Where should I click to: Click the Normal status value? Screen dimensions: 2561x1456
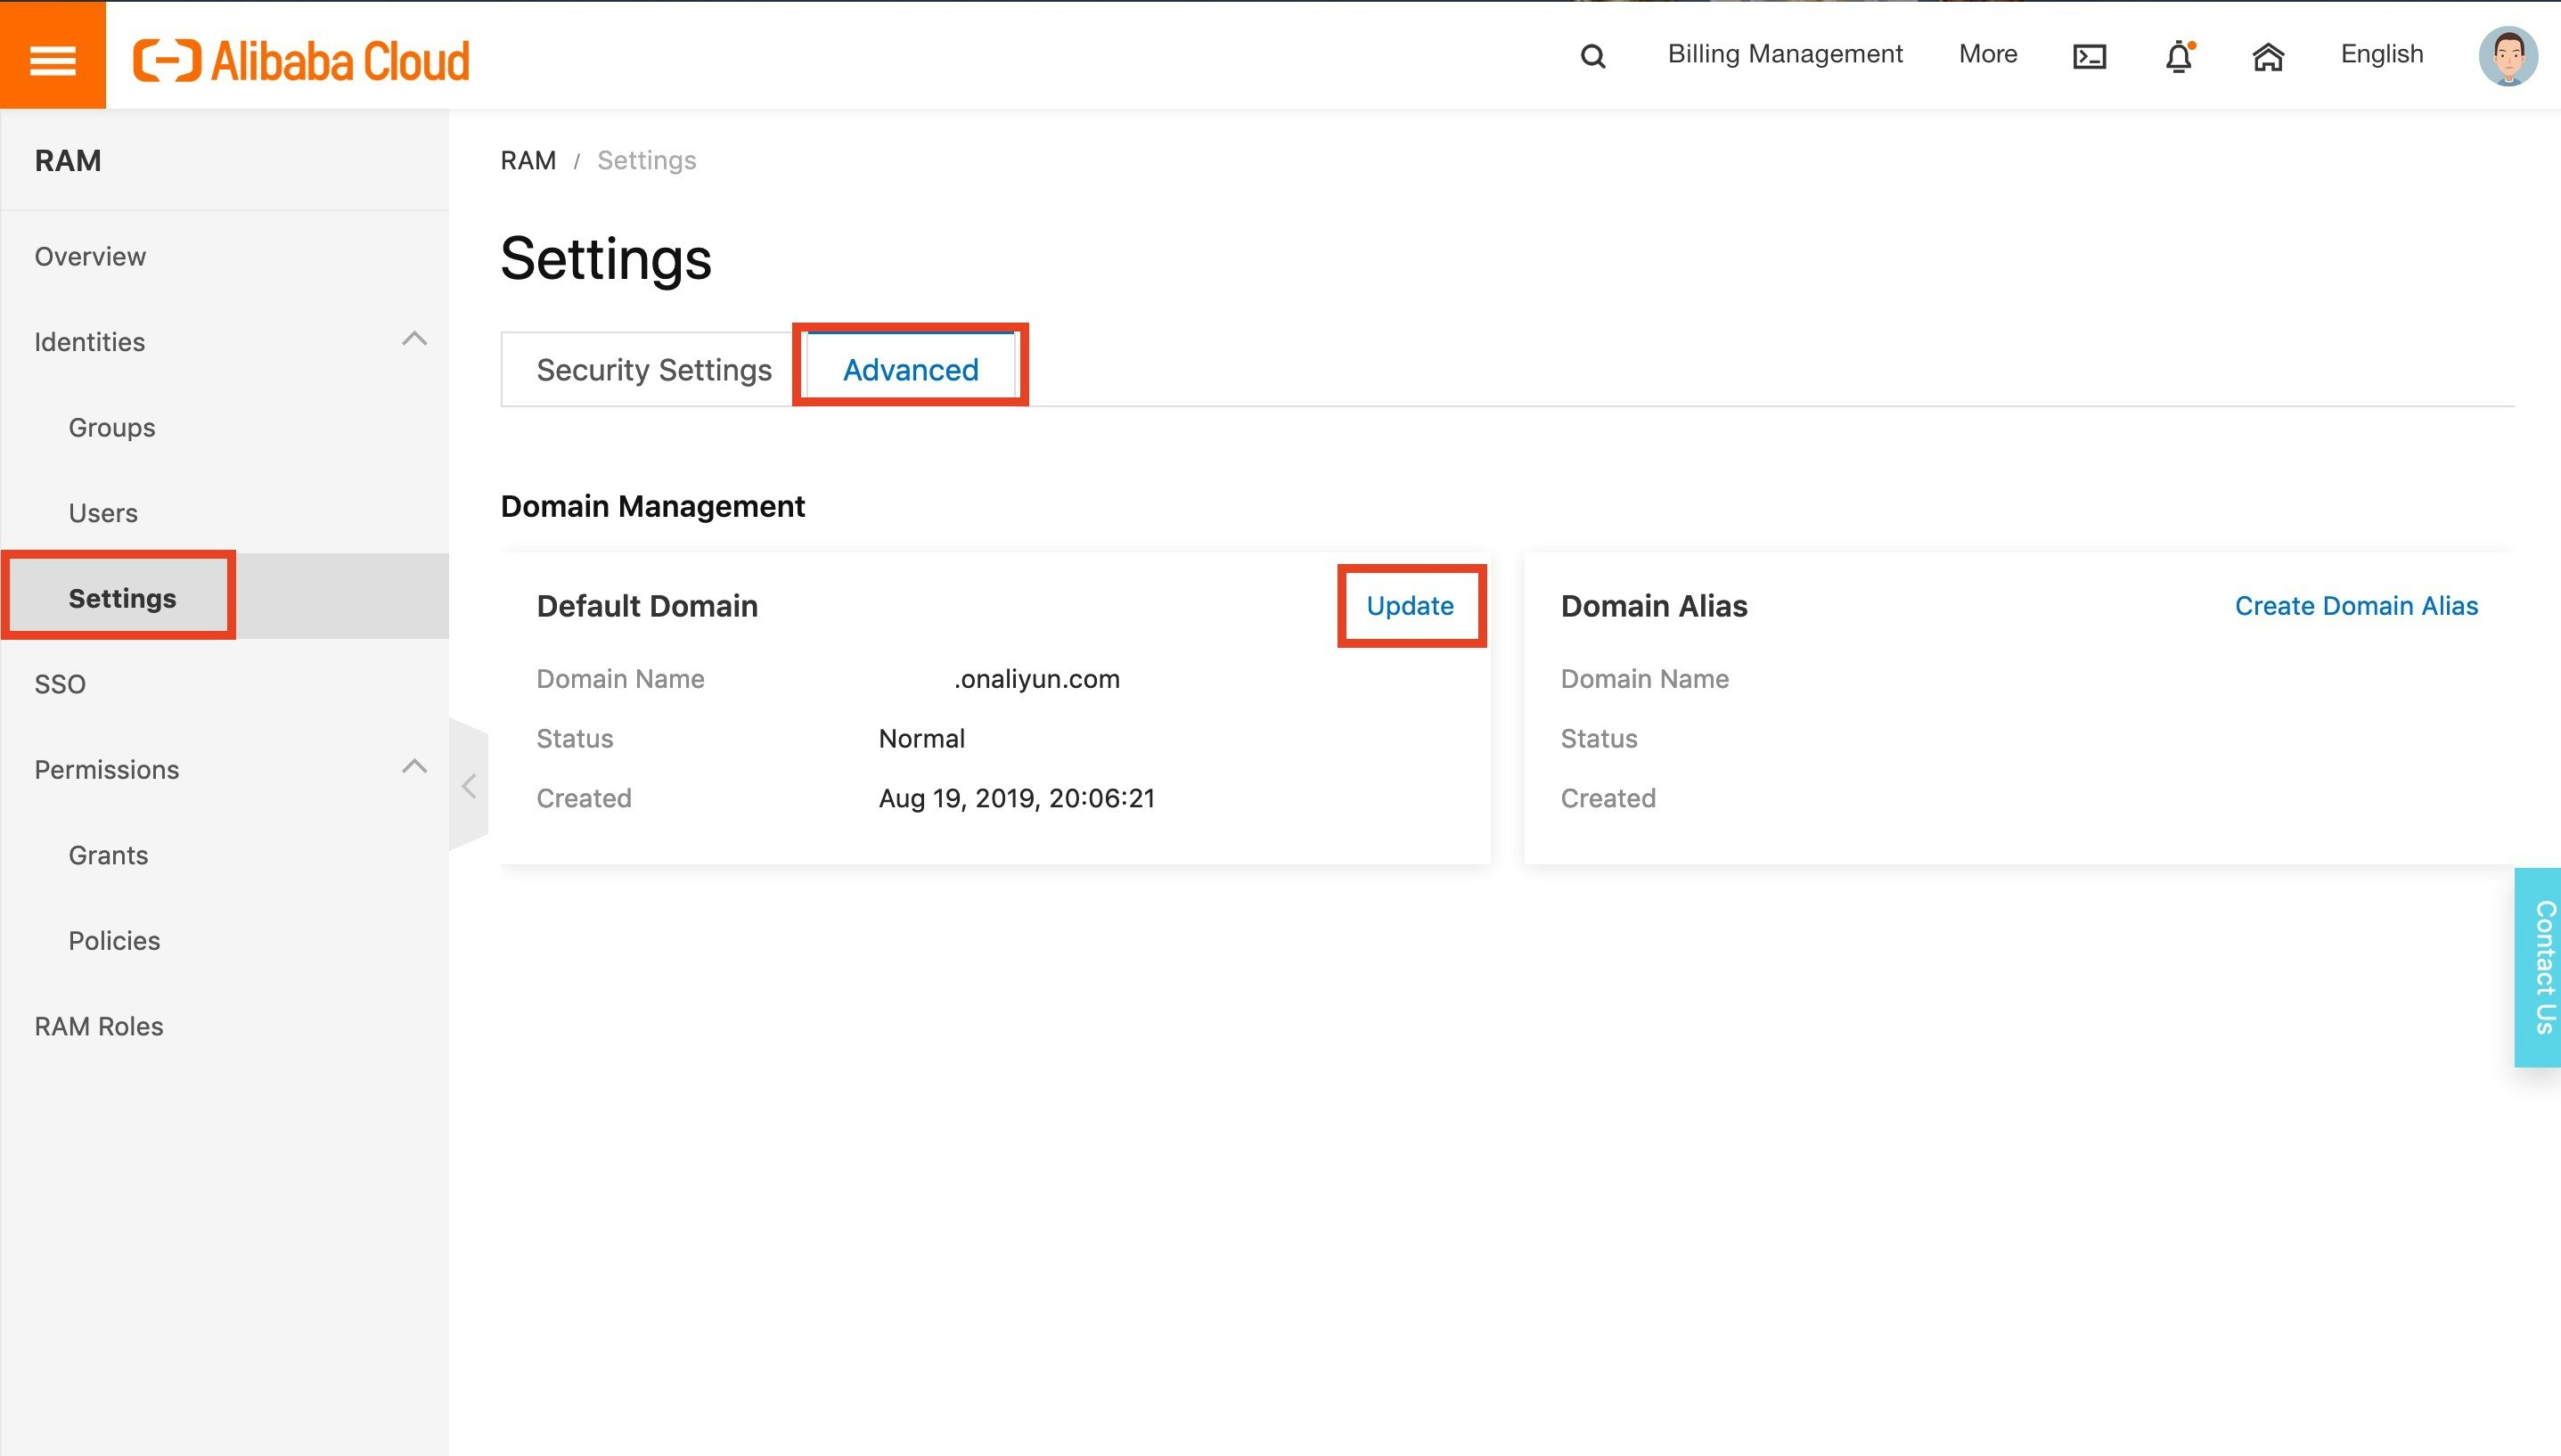(921, 739)
